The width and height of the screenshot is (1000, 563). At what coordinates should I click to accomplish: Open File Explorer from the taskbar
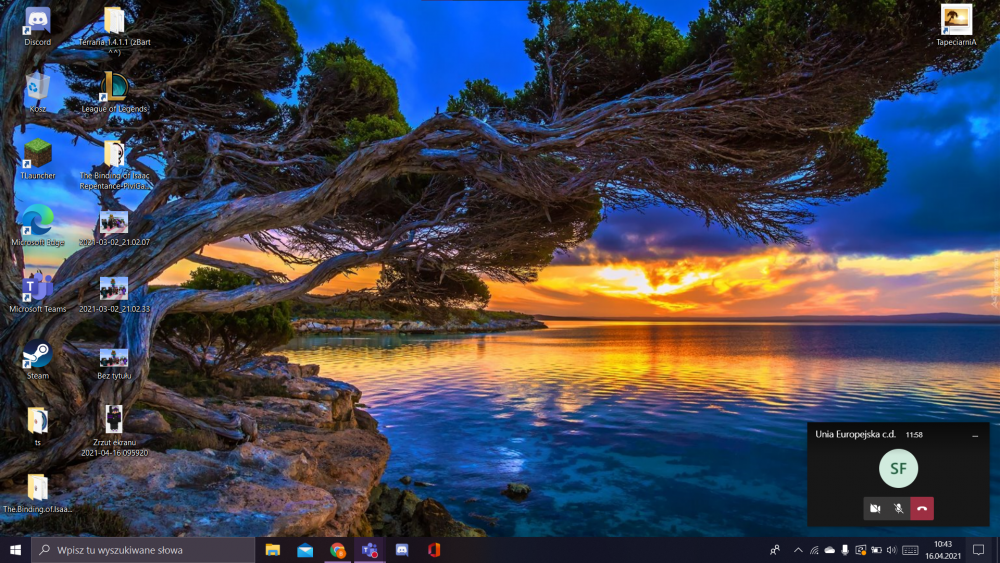272,550
